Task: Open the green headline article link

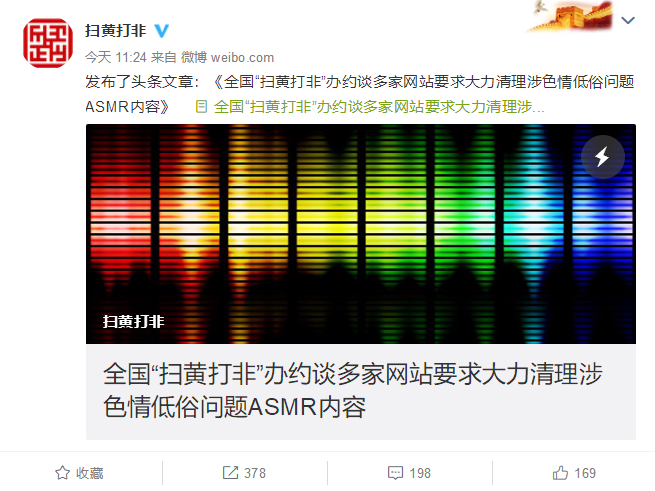Action: [379, 107]
